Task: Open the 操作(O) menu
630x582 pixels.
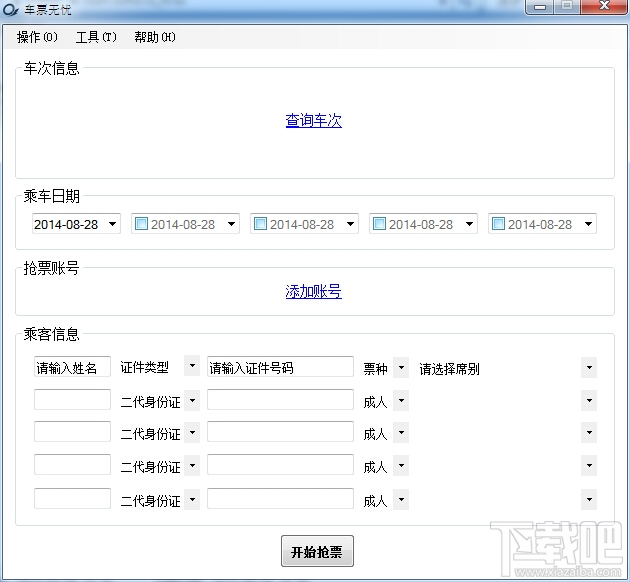Action: click(x=37, y=37)
